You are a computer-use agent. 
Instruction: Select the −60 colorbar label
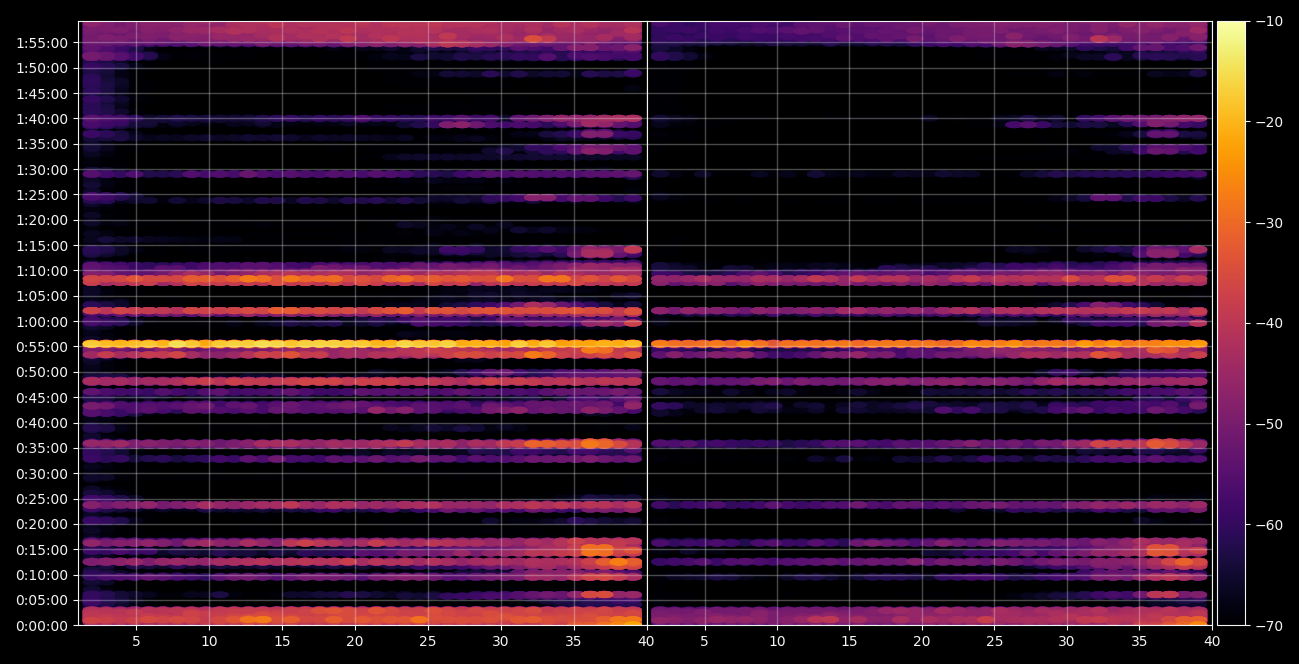pyautogui.click(x=1269, y=525)
